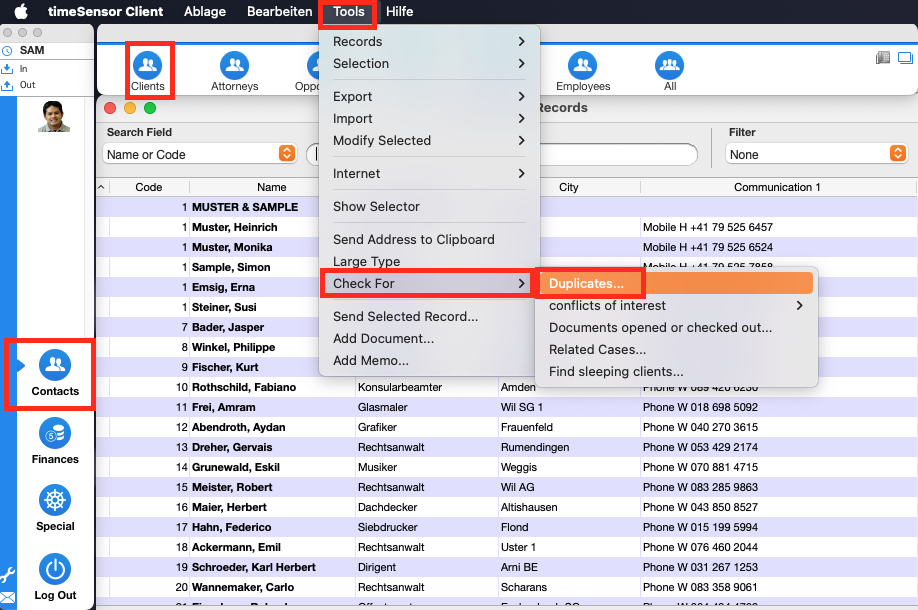918x610 pixels.
Task: Choose Documents opened or checked out...
Action: [x=676, y=327]
